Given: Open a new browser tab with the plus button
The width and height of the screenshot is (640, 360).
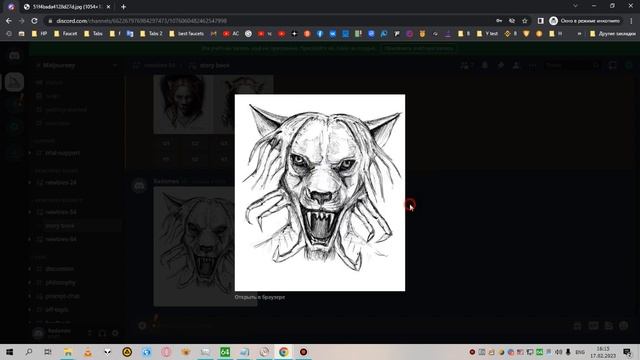Looking at the screenshot, I should pyautogui.click(x=123, y=7).
